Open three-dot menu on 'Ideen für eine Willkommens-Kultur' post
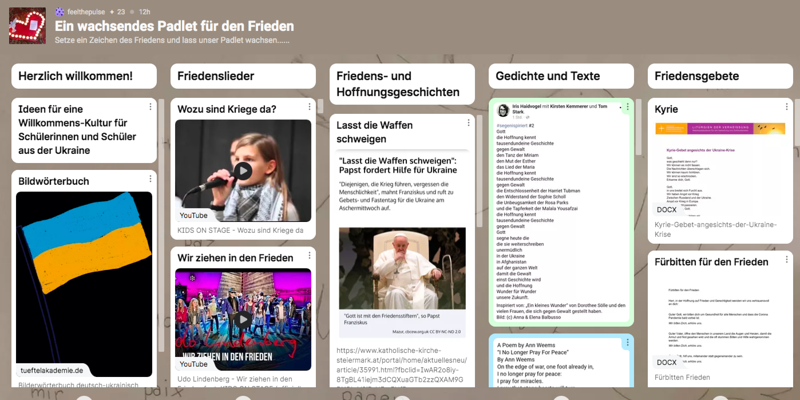The width and height of the screenshot is (800, 400). (150, 107)
